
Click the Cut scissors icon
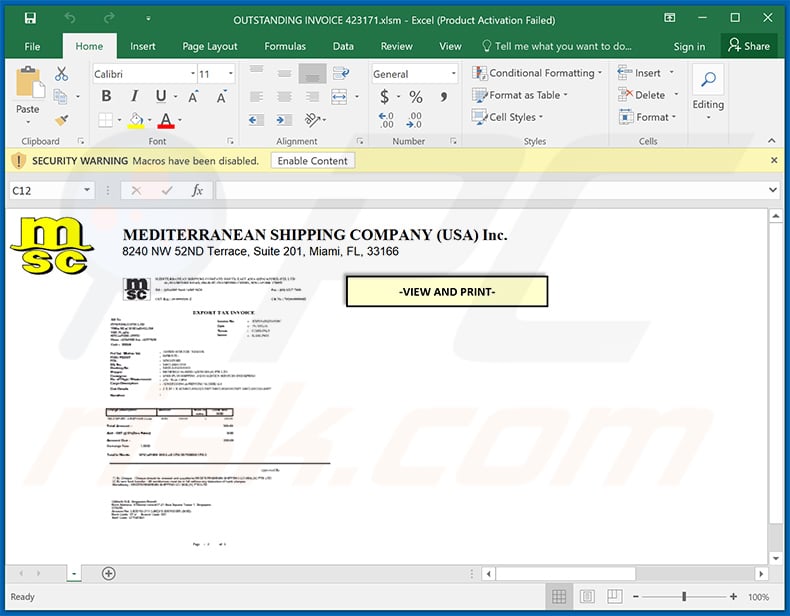[61, 74]
